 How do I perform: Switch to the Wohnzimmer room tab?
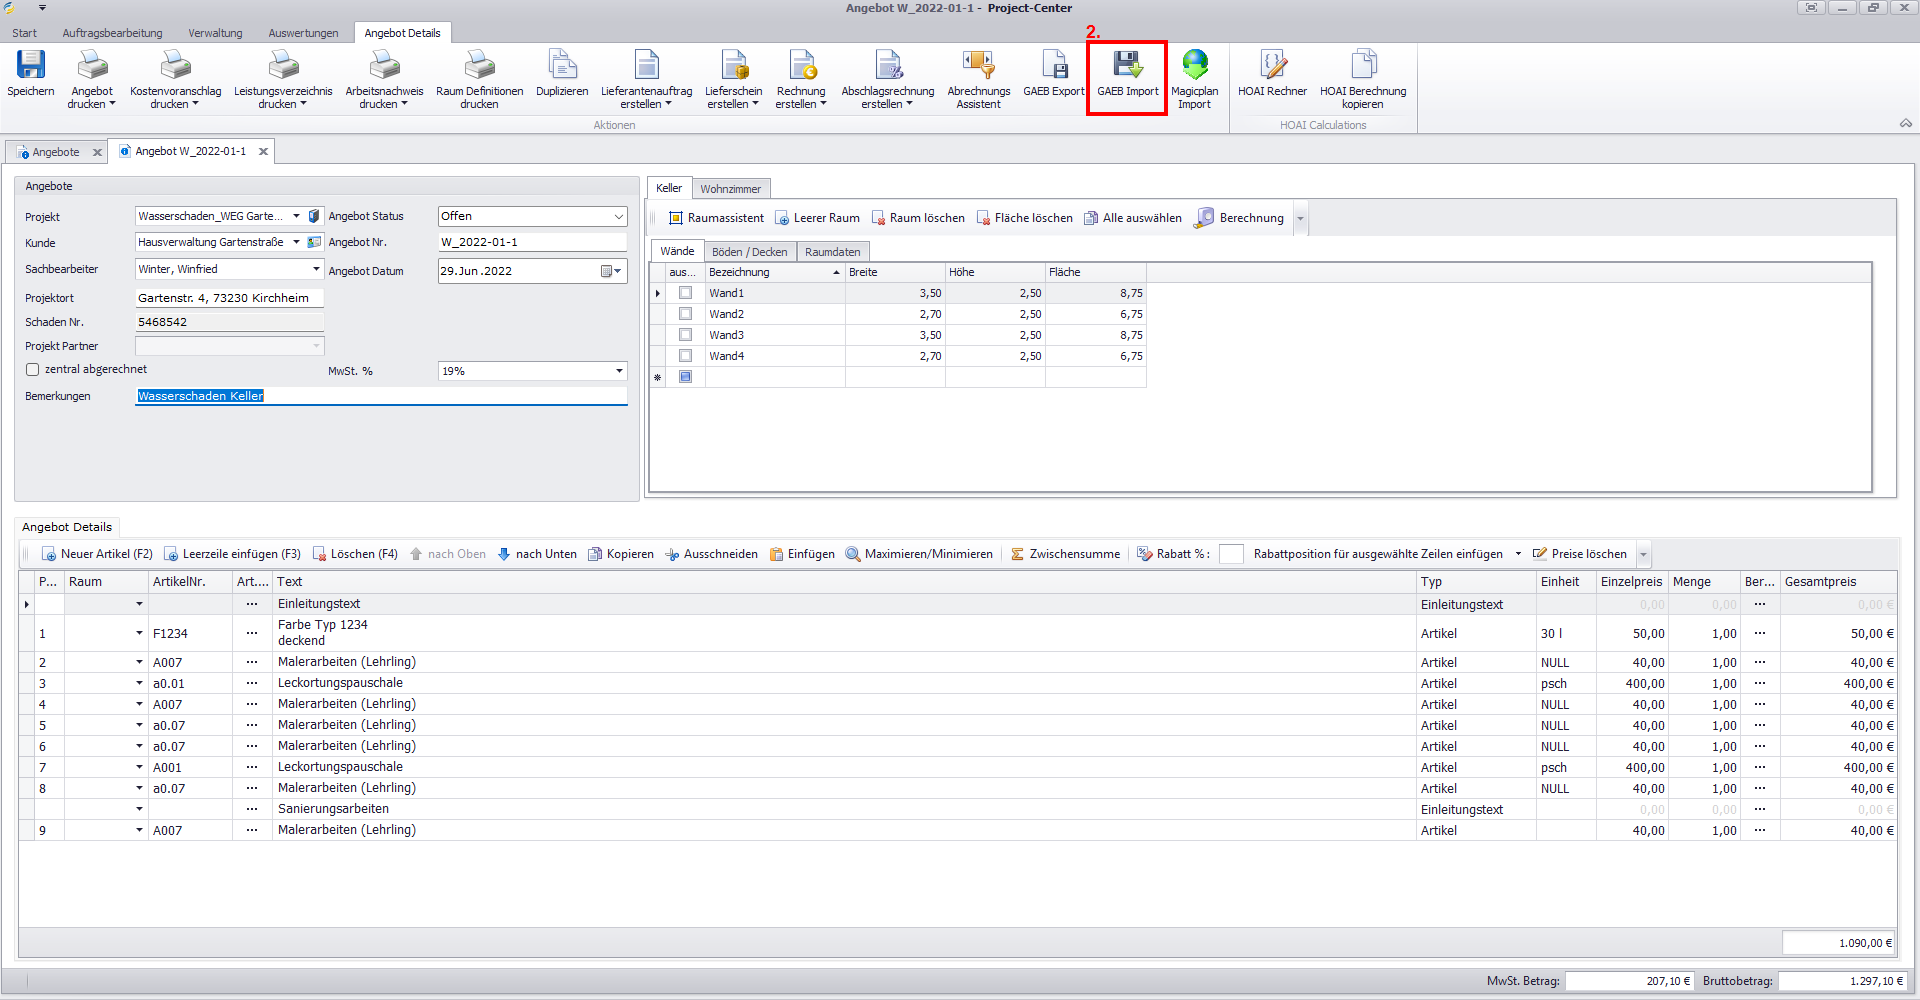(730, 189)
